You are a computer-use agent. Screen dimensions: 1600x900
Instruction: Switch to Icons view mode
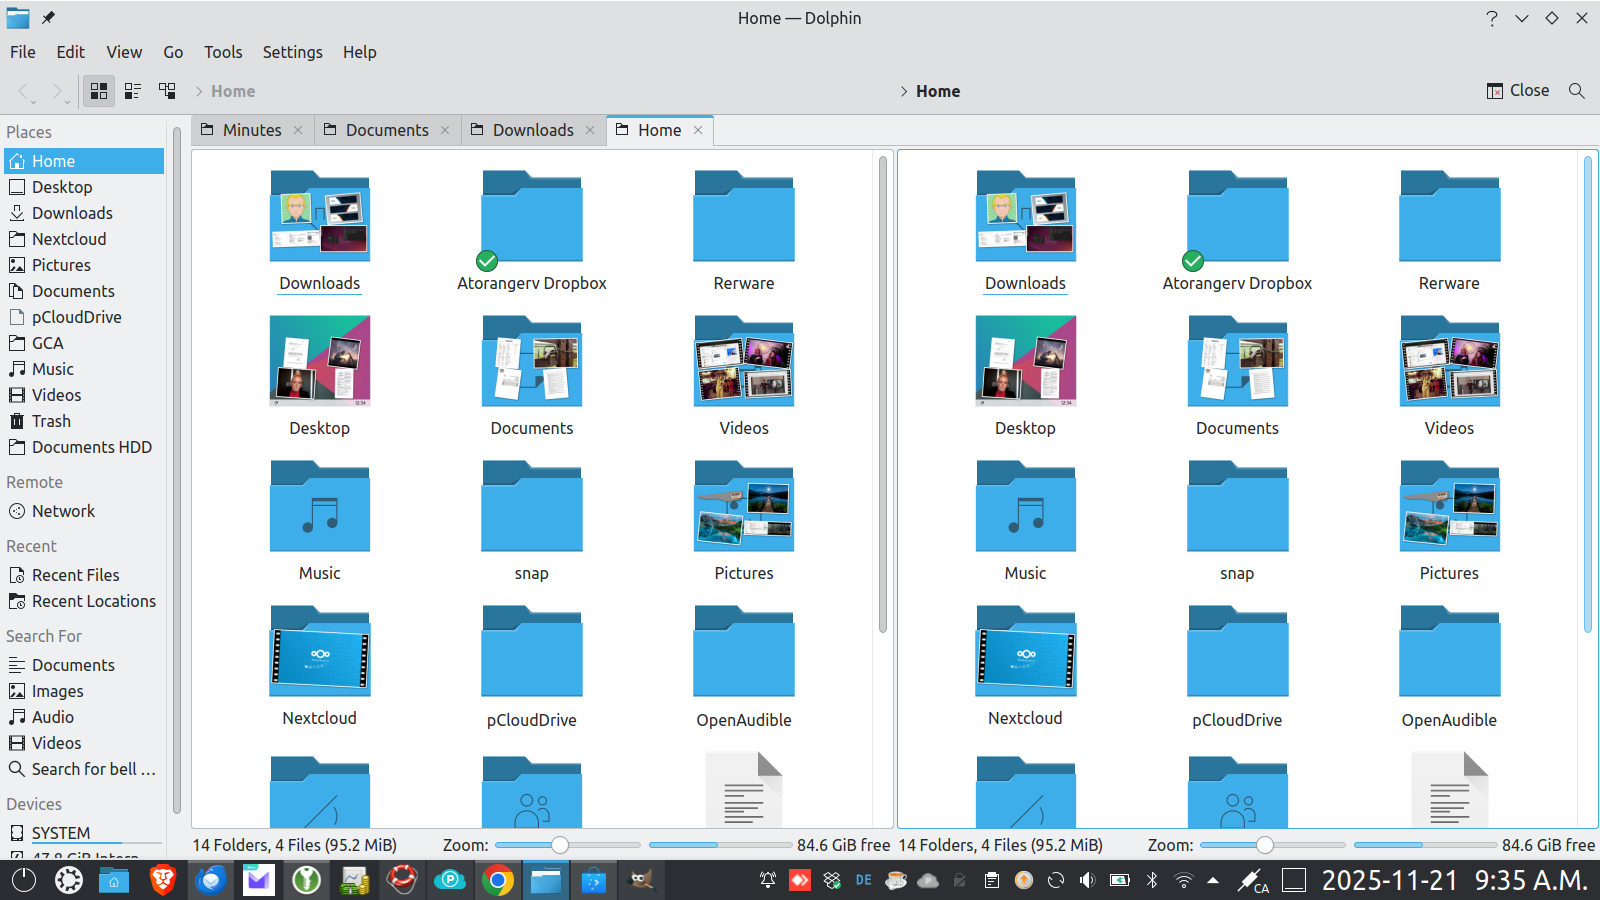pyautogui.click(x=99, y=91)
